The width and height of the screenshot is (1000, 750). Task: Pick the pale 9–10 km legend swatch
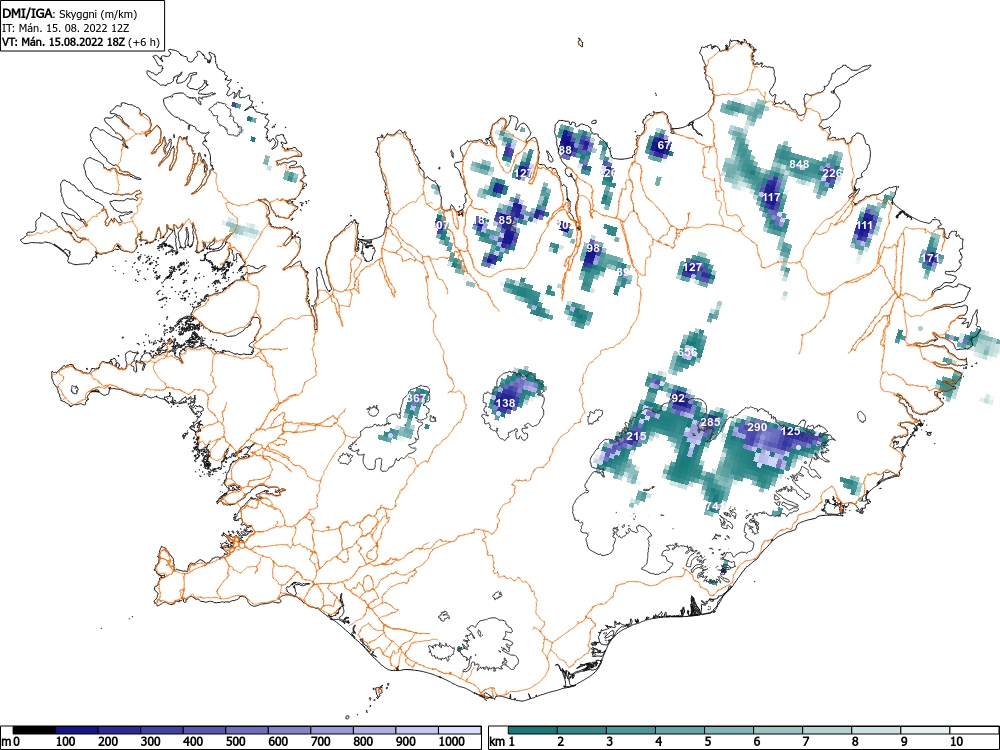(925, 730)
